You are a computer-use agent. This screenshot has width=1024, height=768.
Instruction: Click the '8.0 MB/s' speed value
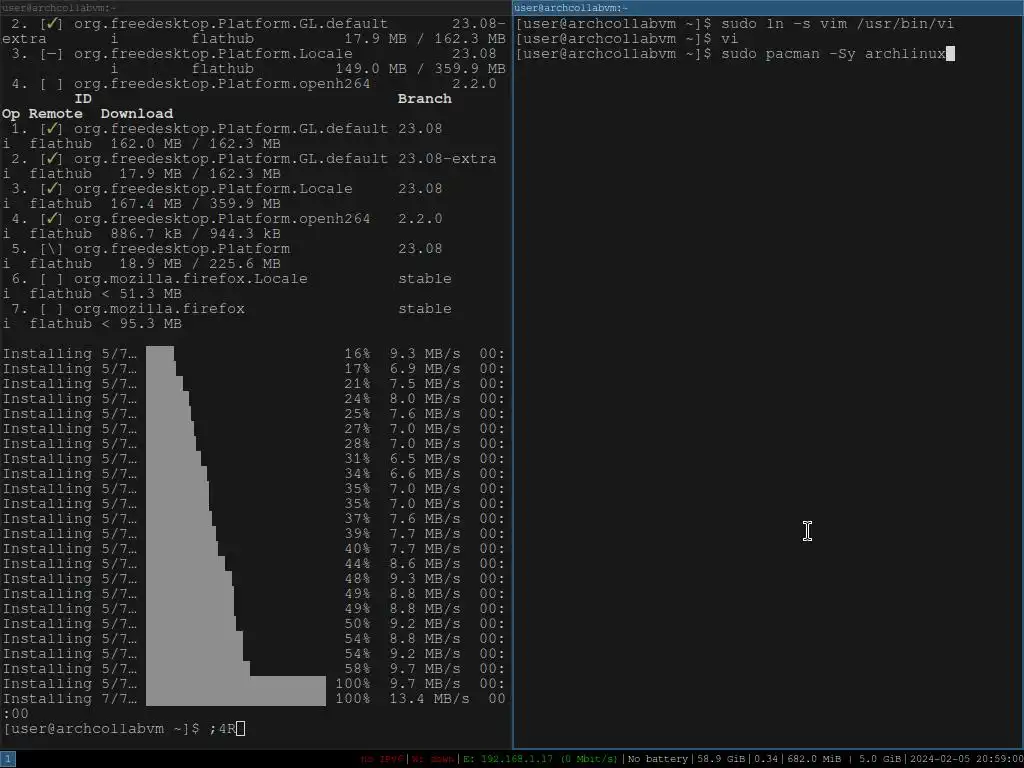point(424,399)
